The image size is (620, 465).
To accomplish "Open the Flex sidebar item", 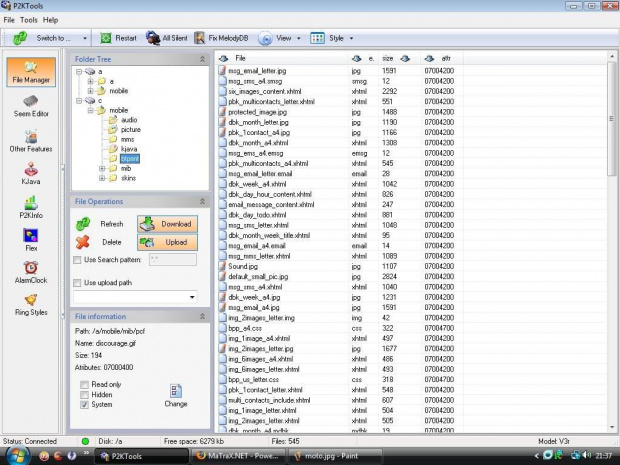I will (x=30, y=240).
